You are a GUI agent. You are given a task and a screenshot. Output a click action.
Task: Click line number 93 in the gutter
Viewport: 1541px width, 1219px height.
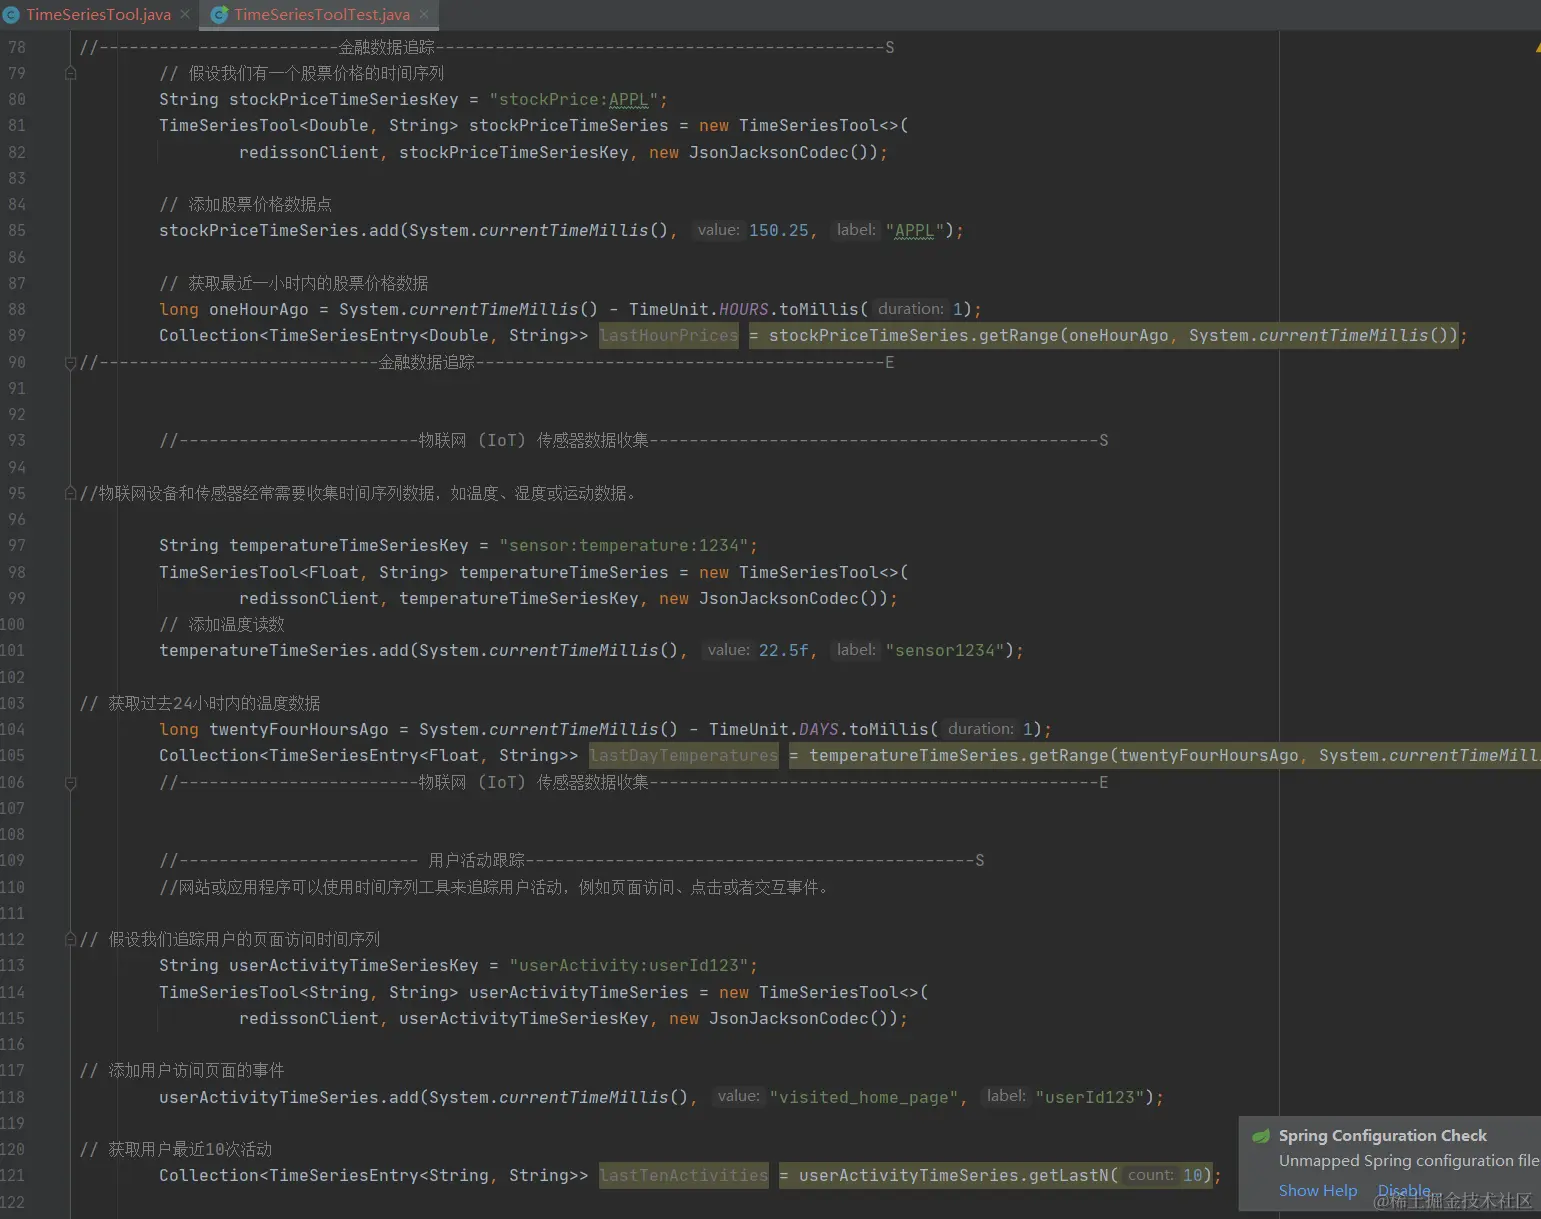click(17, 440)
